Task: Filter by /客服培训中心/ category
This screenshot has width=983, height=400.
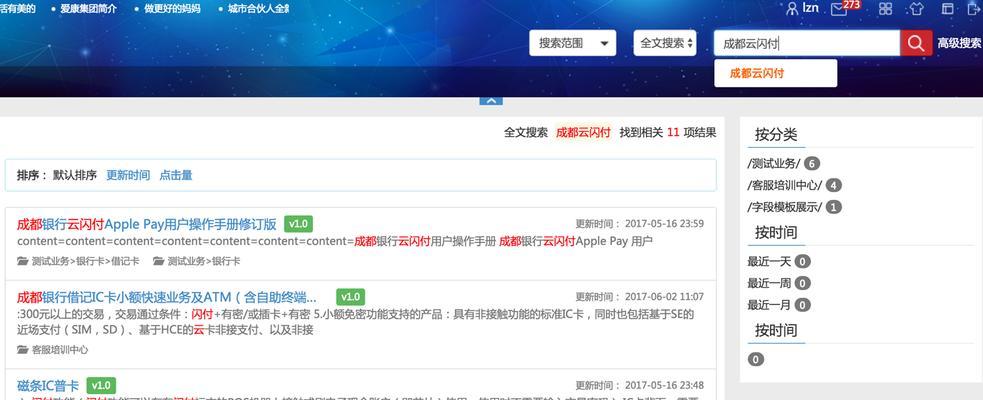Action: tap(784, 185)
